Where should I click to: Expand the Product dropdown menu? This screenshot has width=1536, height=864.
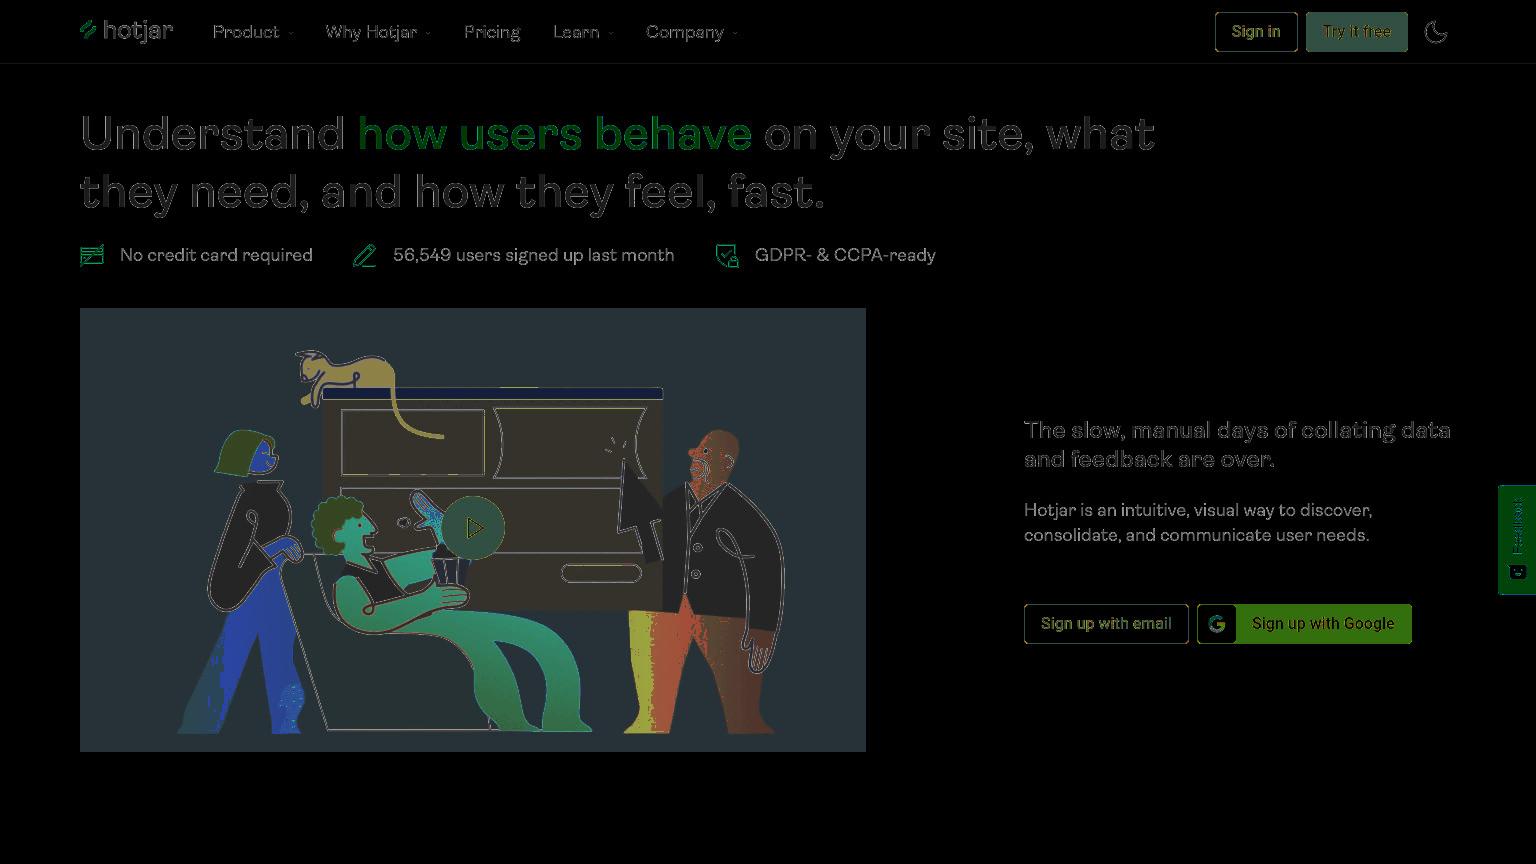click(253, 32)
